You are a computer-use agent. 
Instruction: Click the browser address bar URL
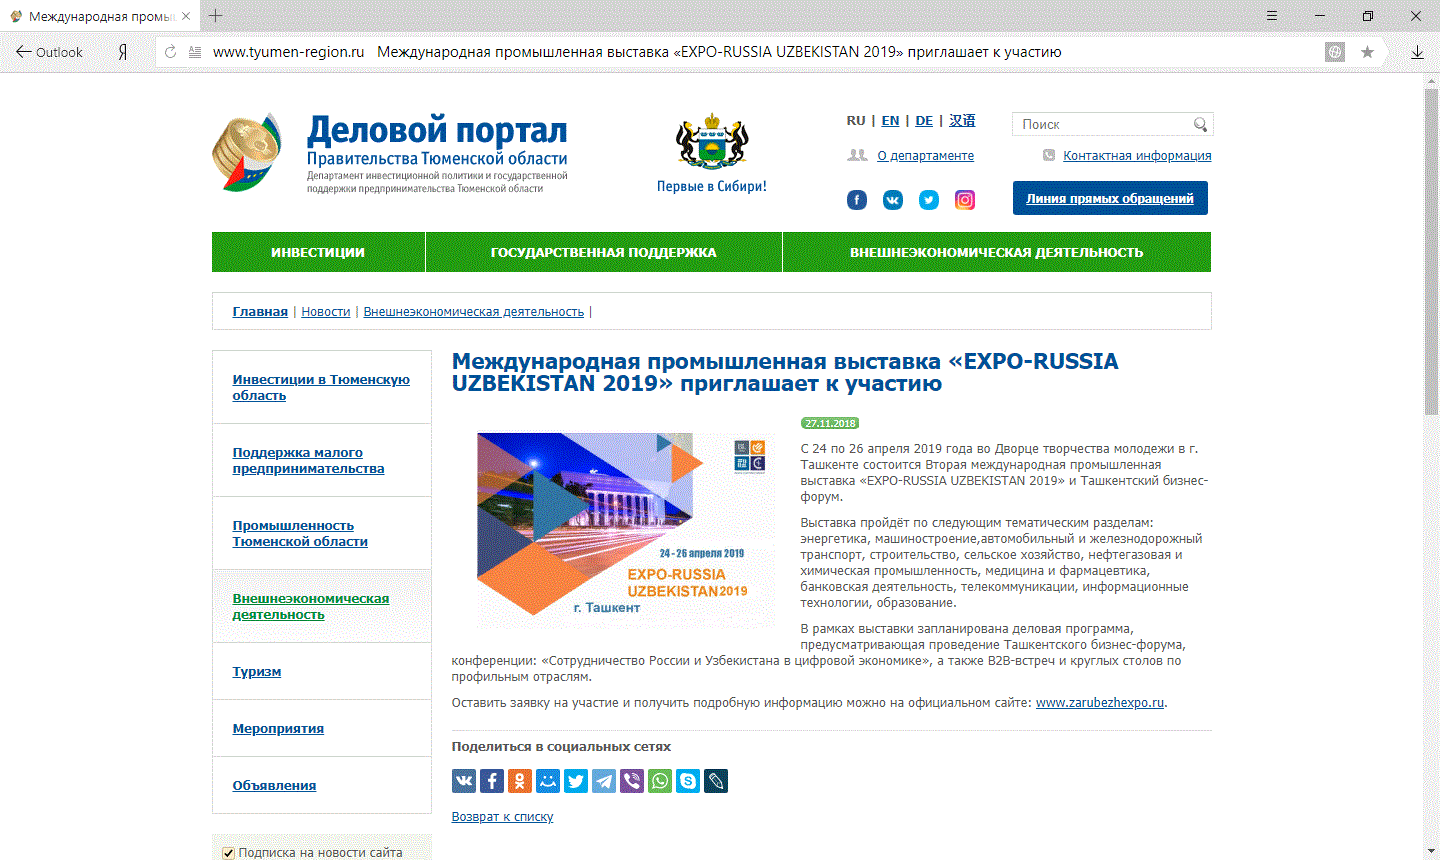[x=288, y=52]
